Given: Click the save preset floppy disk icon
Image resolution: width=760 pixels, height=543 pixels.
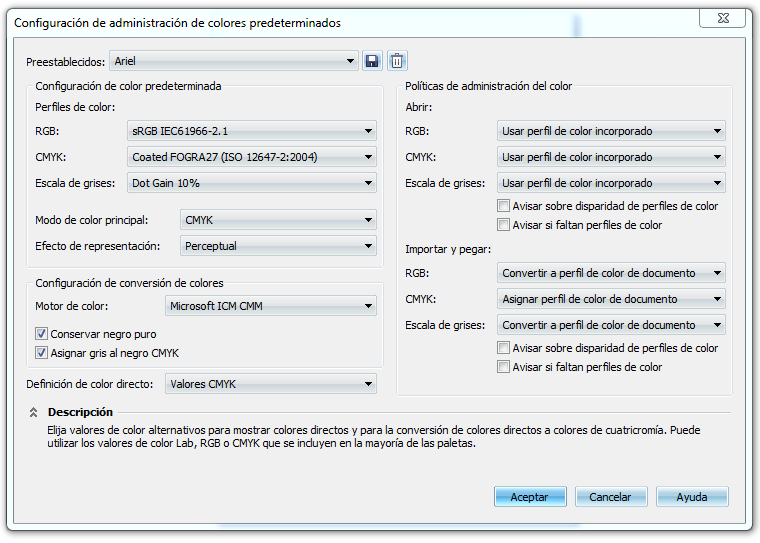Looking at the screenshot, I should point(372,61).
